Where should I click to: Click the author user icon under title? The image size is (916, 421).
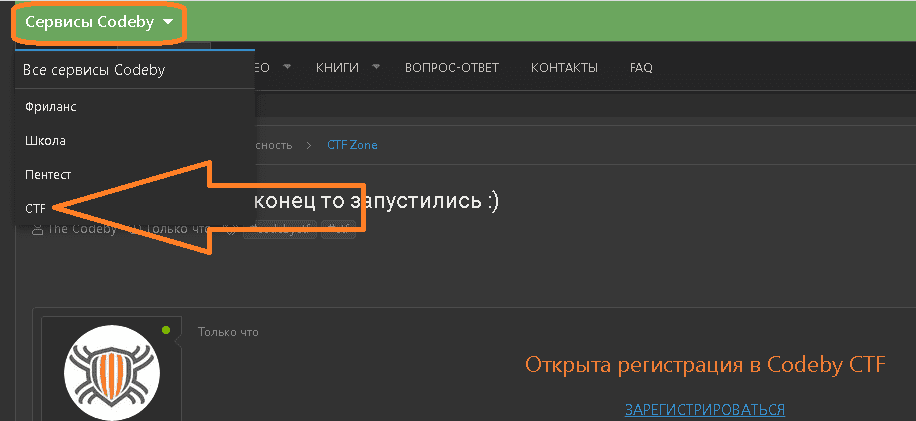(38, 229)
